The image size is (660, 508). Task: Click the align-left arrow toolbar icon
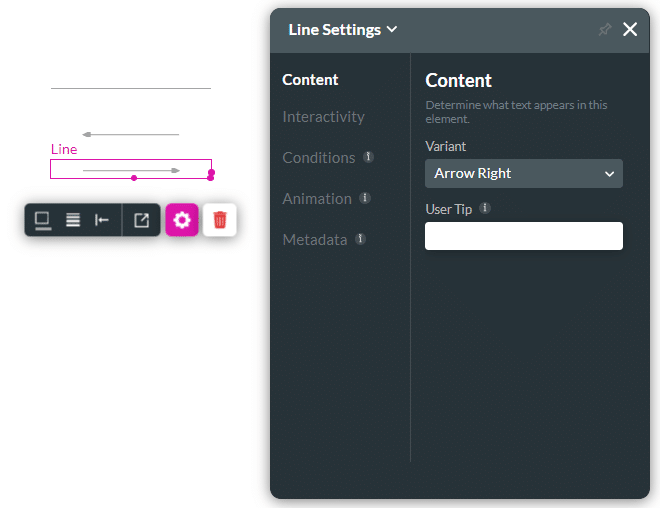(102, 220)
